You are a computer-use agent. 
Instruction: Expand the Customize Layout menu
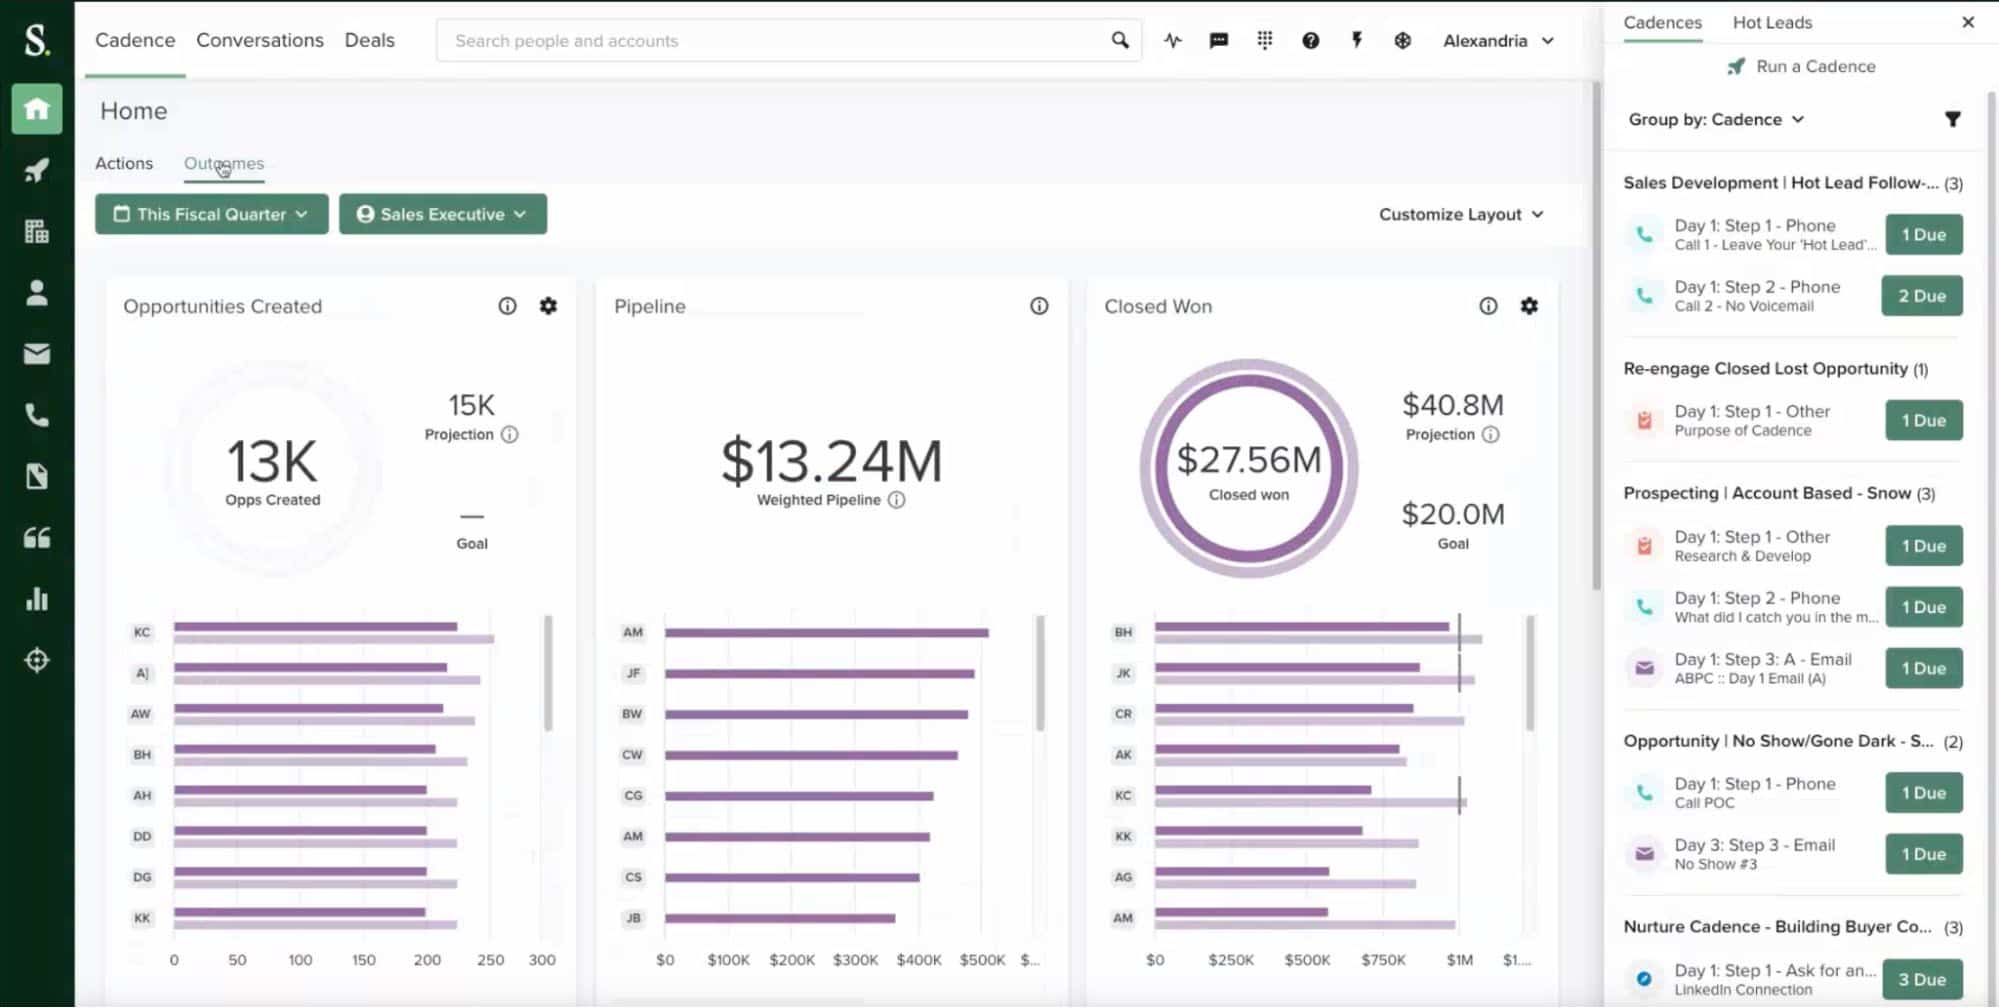[1461, 214]
